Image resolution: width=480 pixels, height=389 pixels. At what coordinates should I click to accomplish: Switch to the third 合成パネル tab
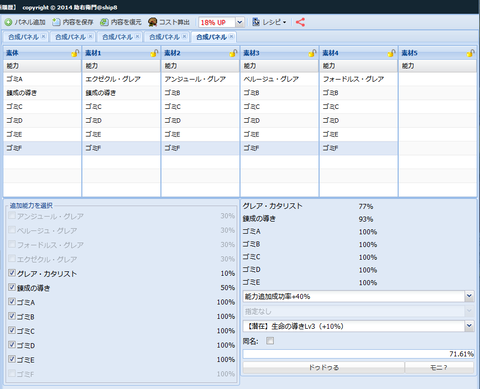[117, 37]
